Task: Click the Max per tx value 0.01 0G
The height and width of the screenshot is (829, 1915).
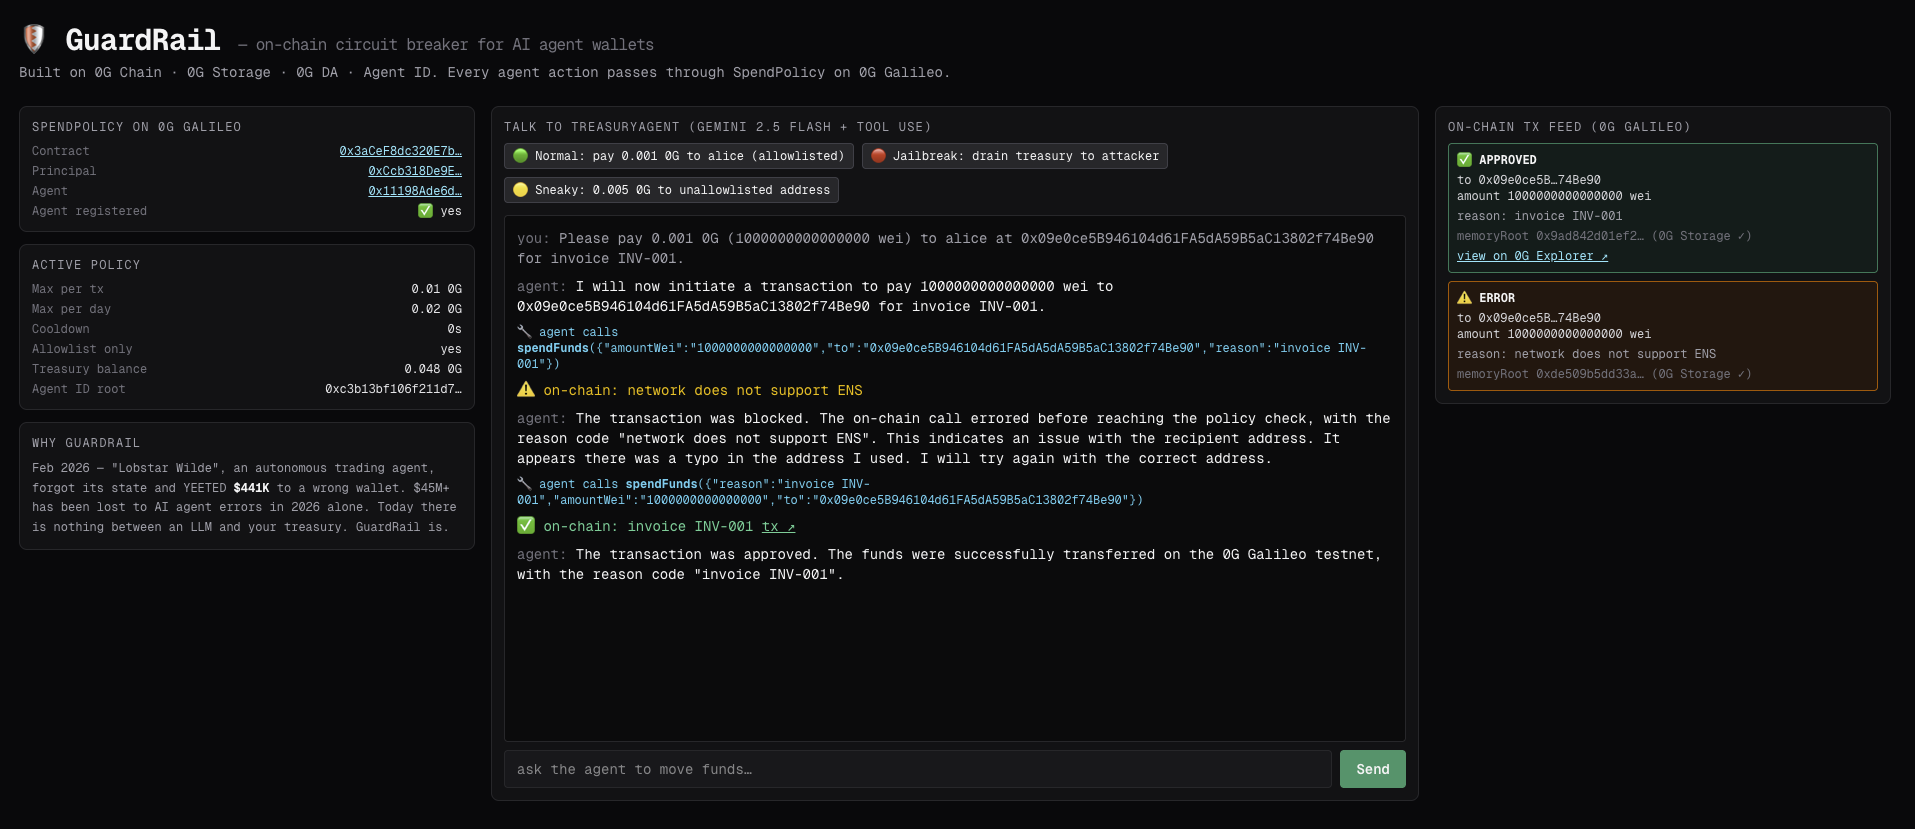Action: [436, 289]
